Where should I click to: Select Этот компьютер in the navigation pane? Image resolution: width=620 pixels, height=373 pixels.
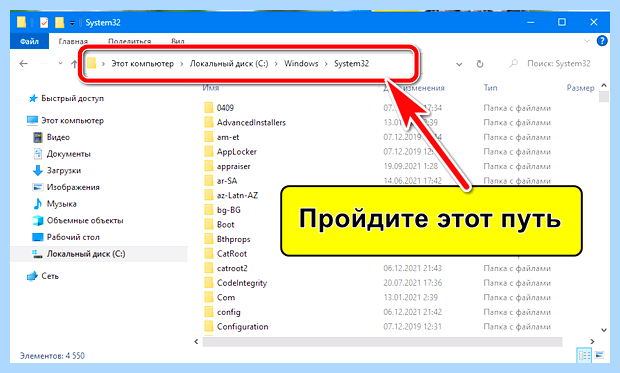point(72,120)
